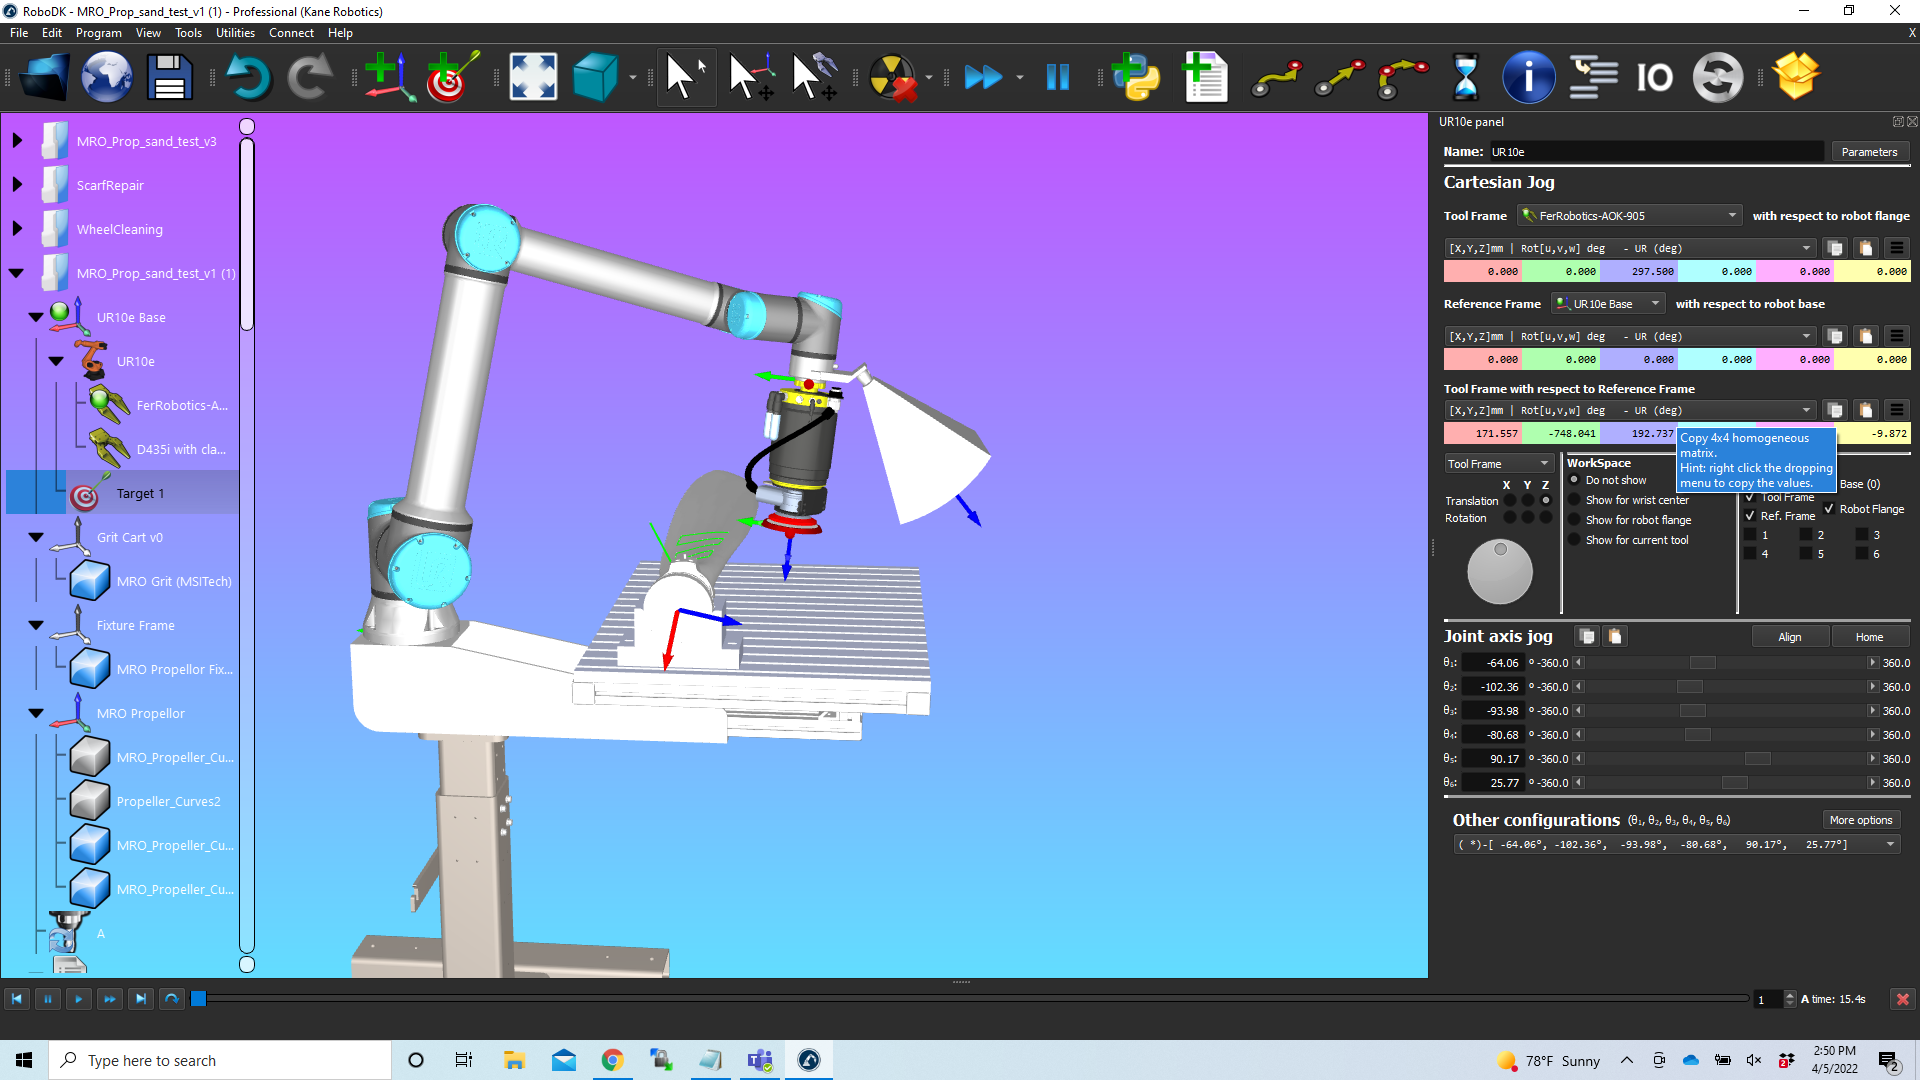Open the IO instruction icon

click(1654, 77)
